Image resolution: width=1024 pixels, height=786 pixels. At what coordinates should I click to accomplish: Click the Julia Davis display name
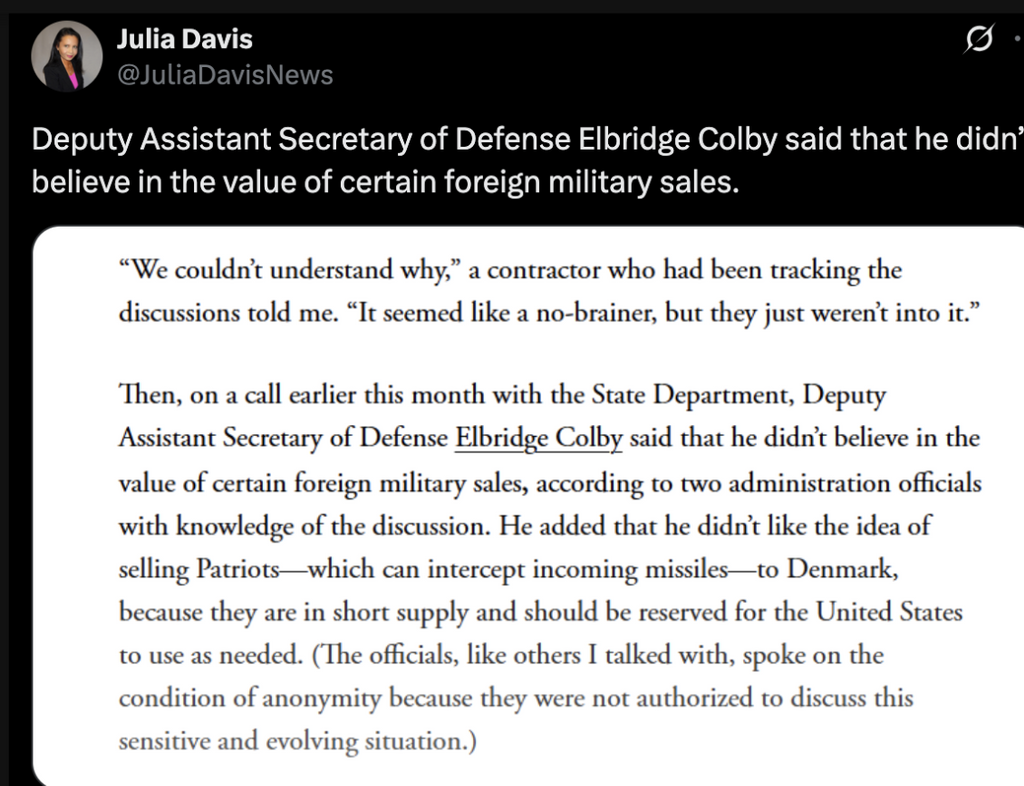(x=184, y=39)
